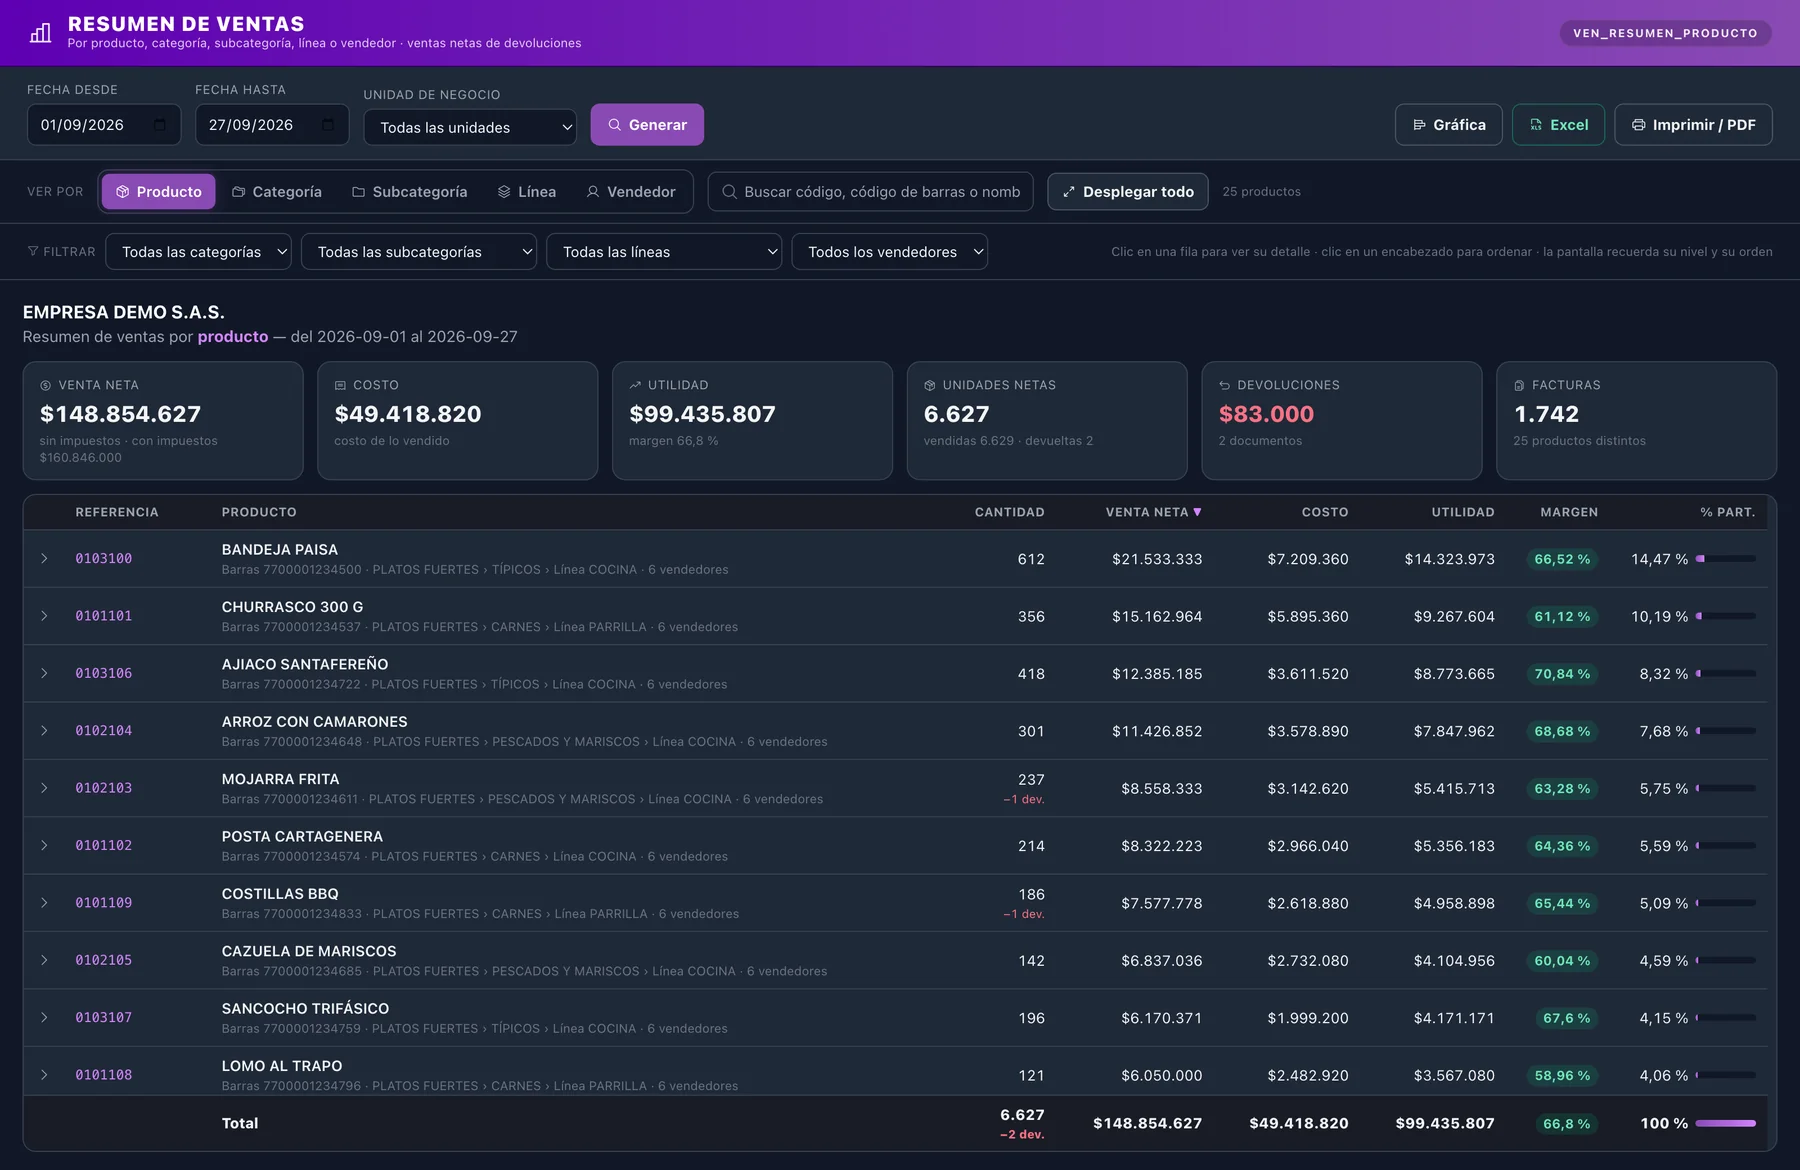Sort by MARGEN column header

pos(1569,512)
